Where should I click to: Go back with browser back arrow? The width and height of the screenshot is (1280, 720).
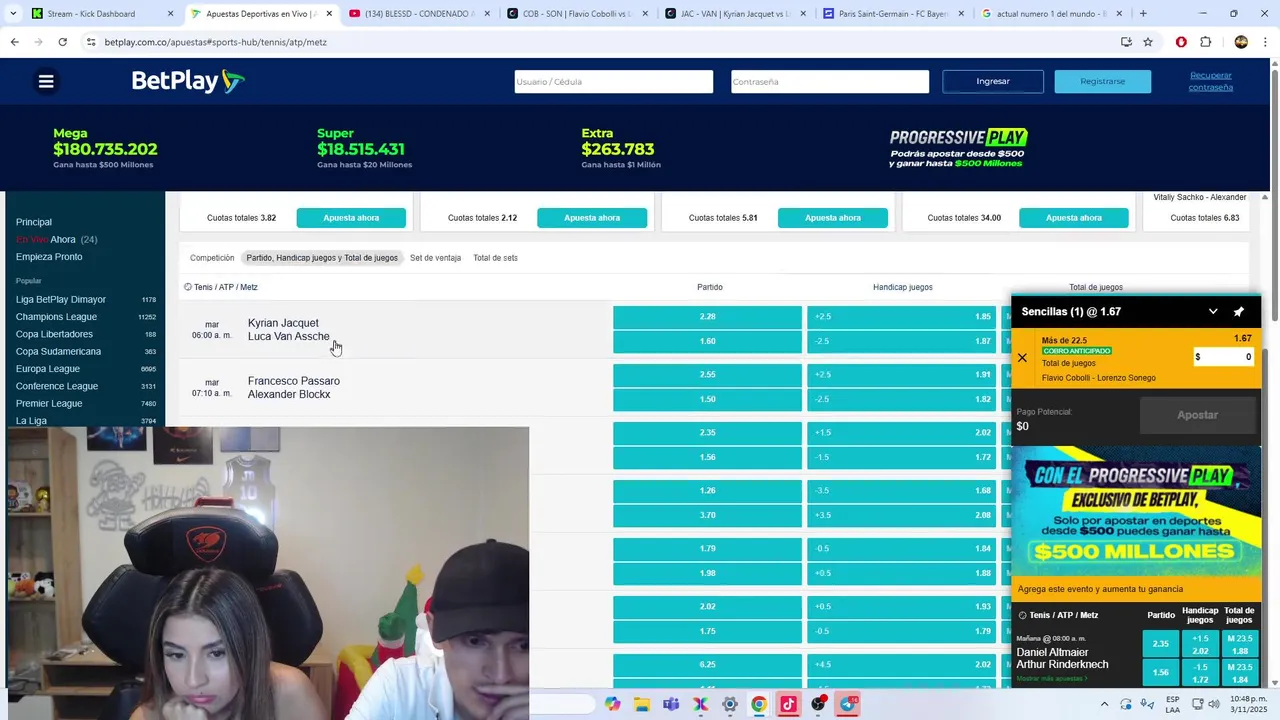click(x=14, y=42)
